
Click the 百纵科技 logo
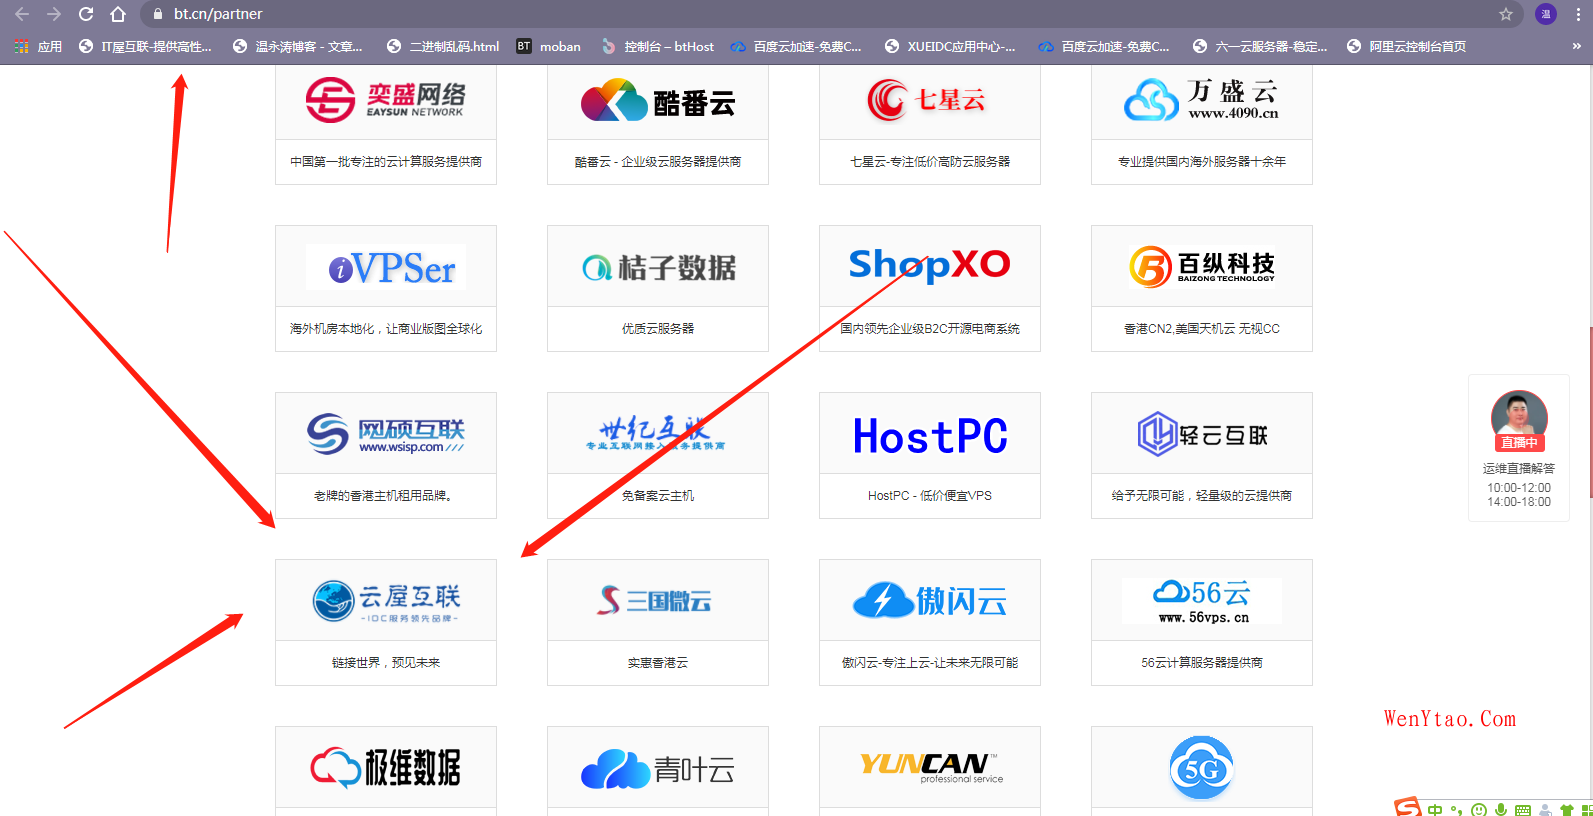pos(1202,266)
